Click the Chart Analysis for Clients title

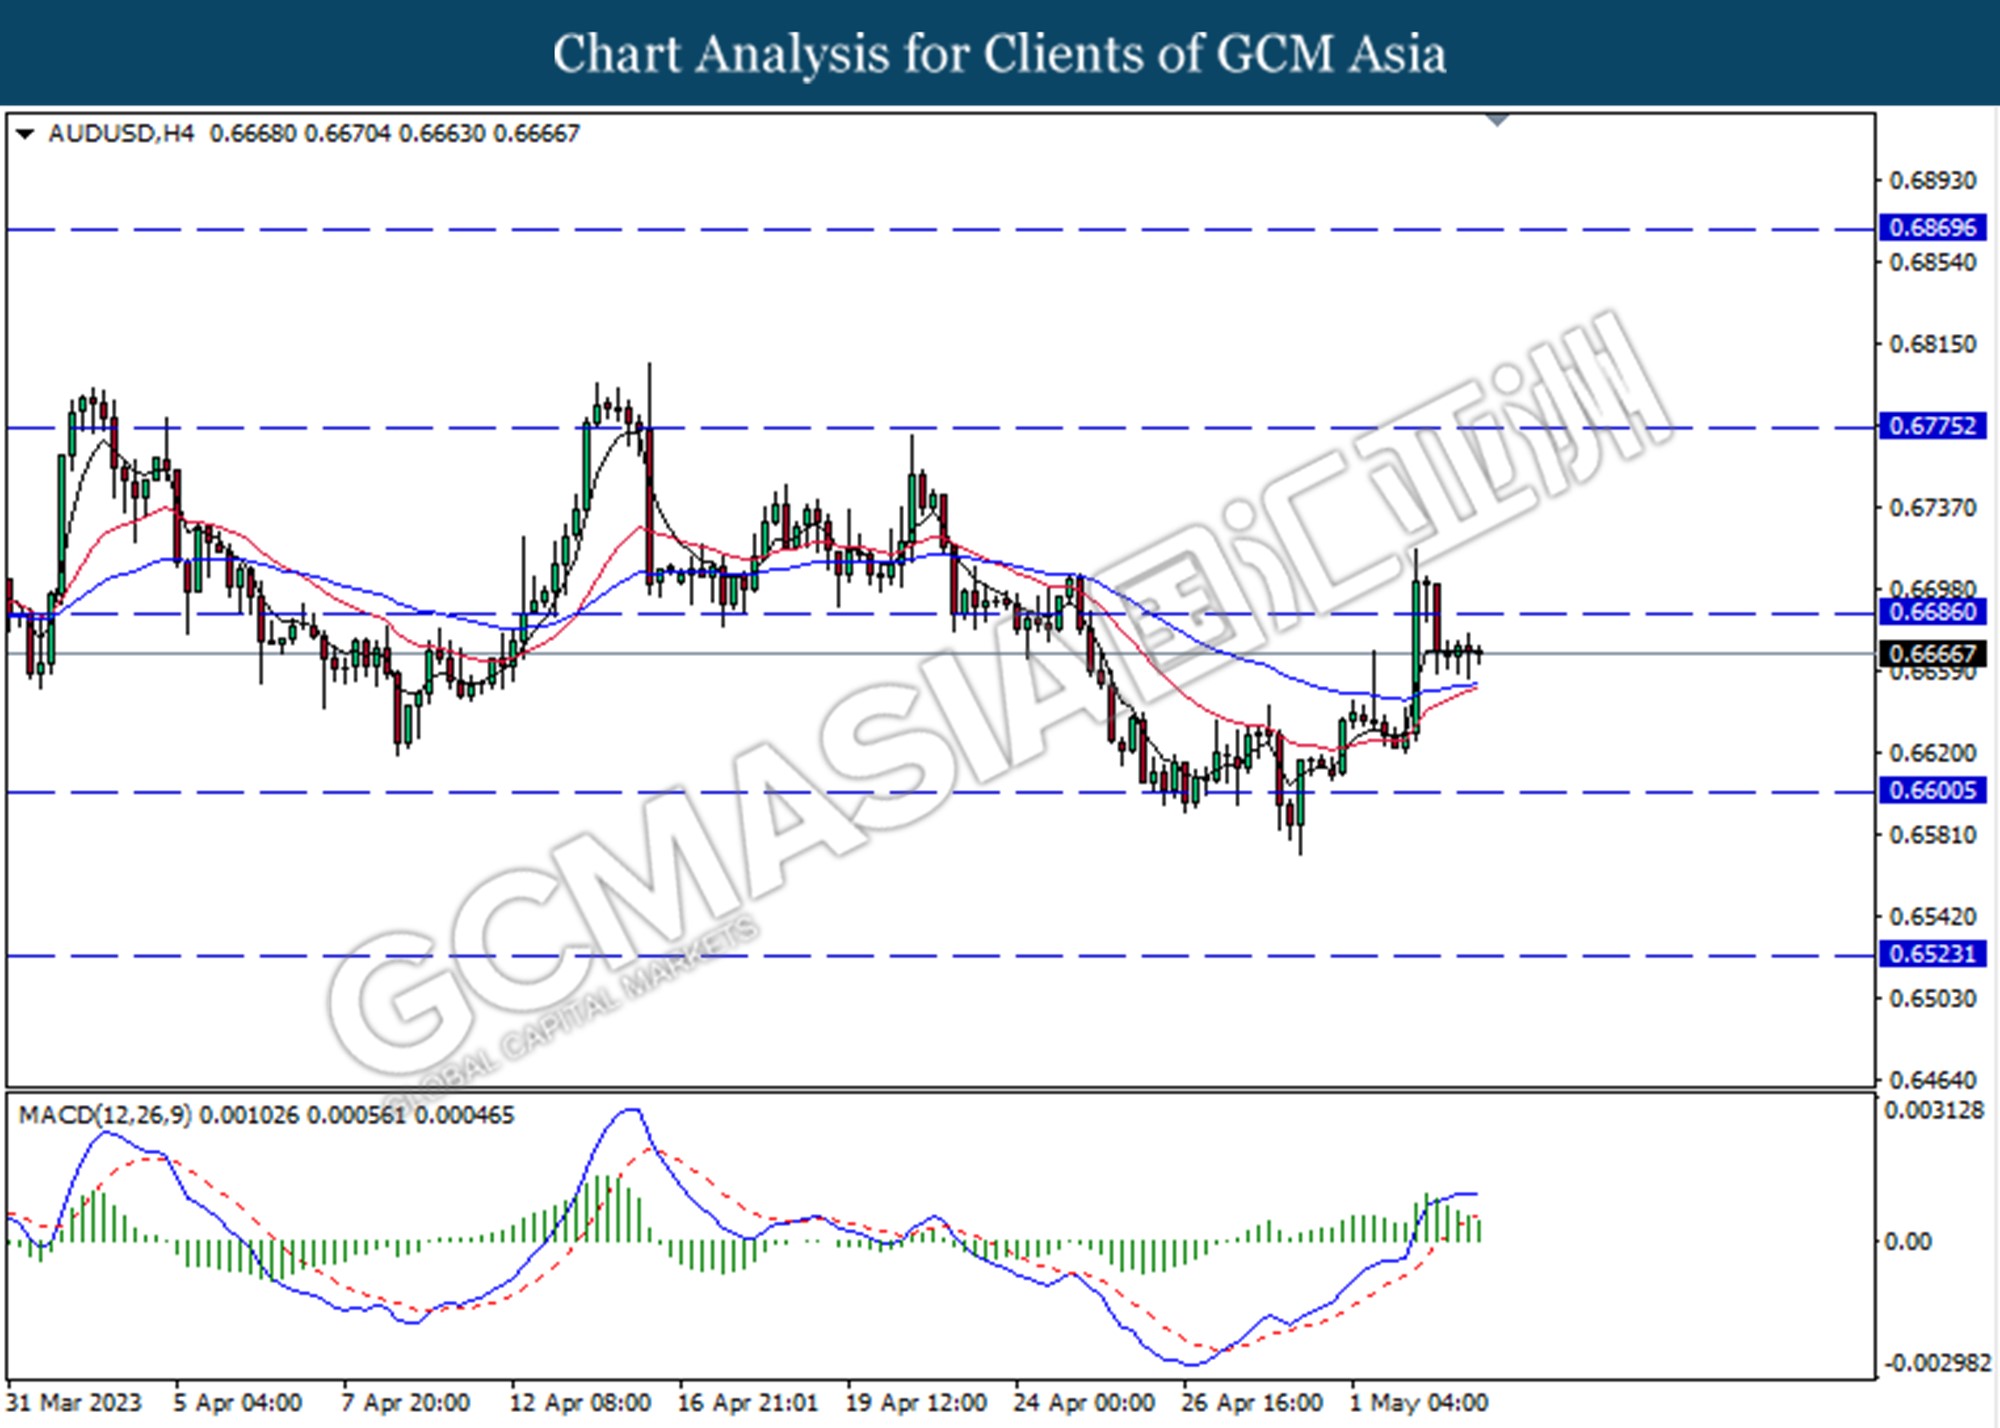pyautogui.click(x=1000, y=53)
